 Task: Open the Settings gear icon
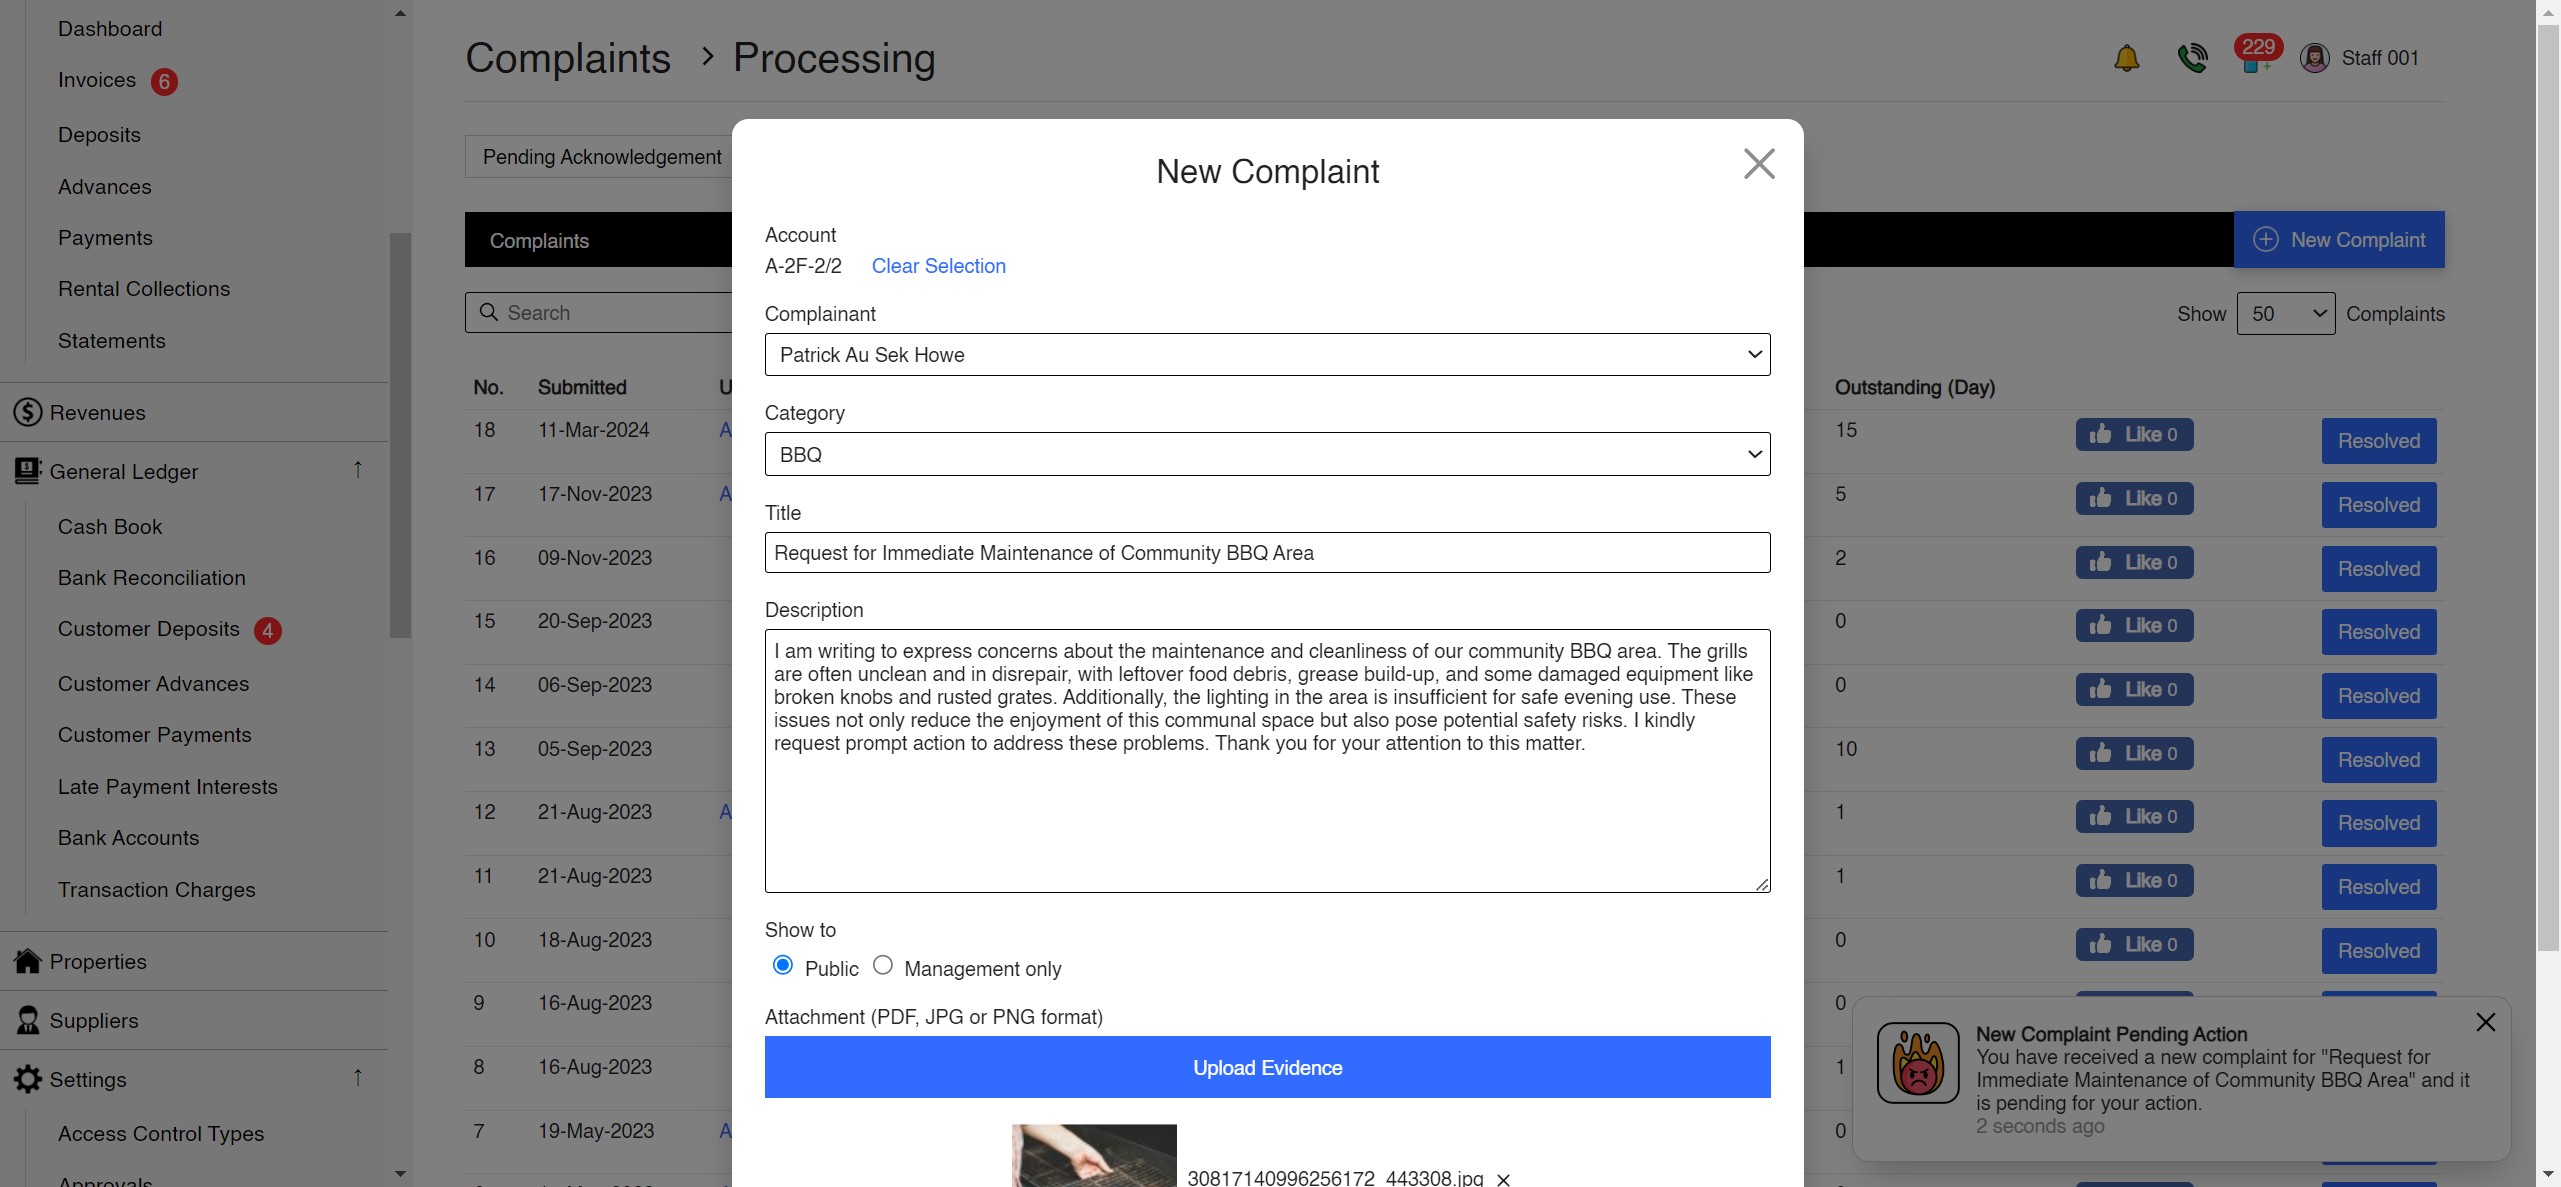point(24,1079)
